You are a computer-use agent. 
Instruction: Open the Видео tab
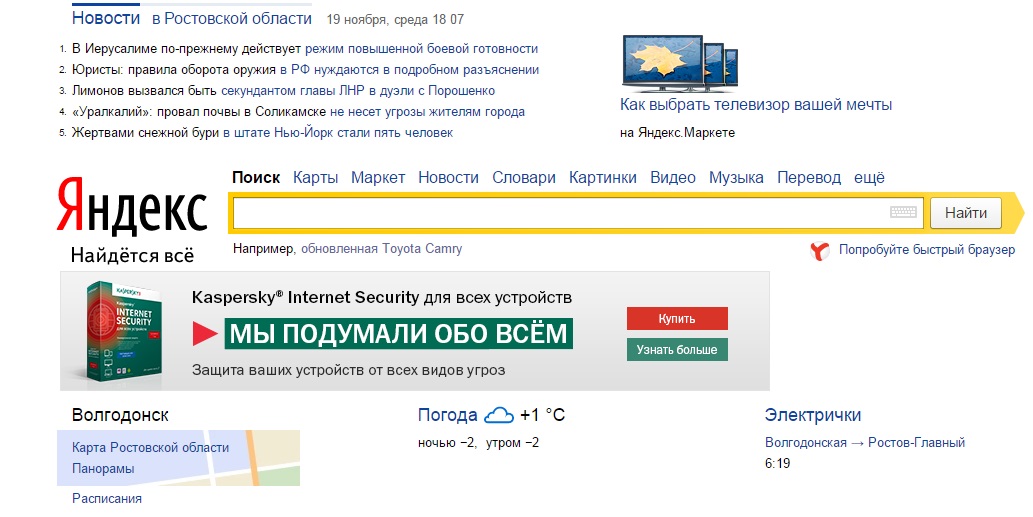[673, 178]
